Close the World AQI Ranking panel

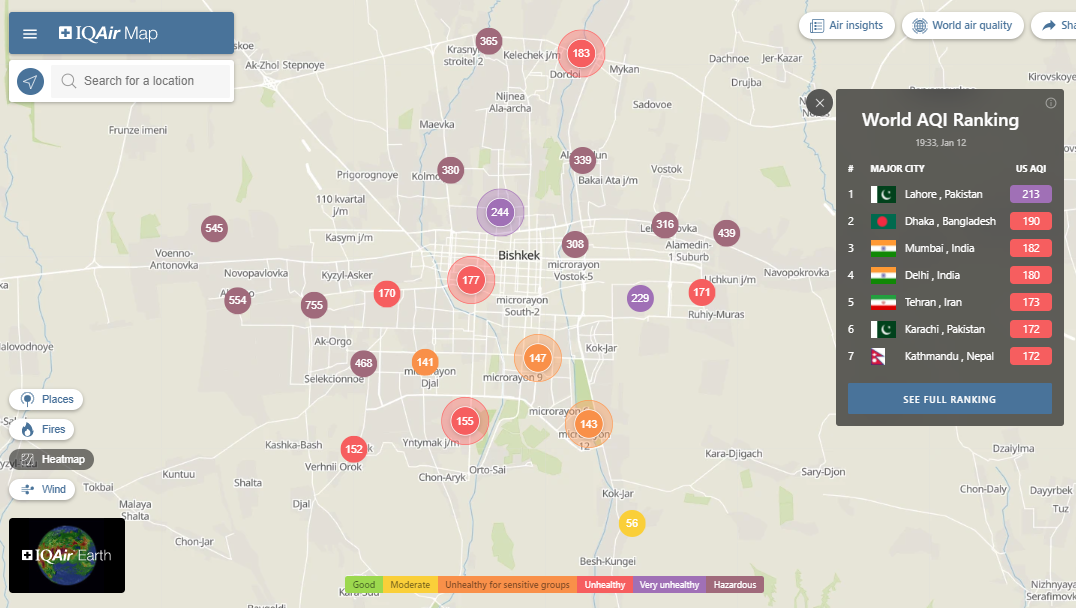click(819, 103)
